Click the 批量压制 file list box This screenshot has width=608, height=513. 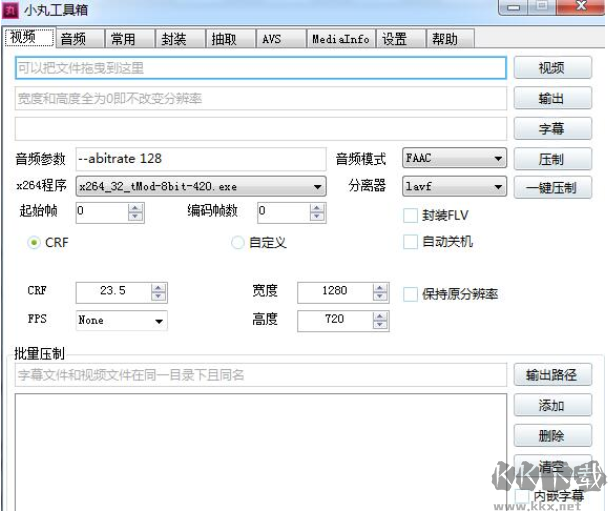tap(261, 453)
